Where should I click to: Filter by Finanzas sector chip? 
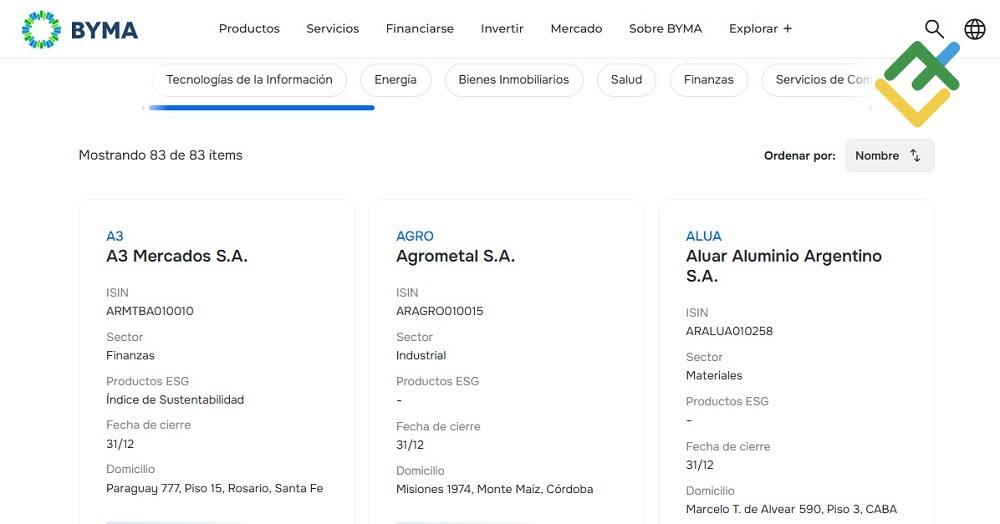[709, 80]
